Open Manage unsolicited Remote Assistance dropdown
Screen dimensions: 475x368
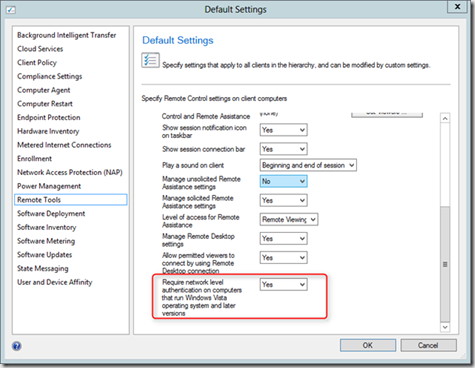(283, 181)
